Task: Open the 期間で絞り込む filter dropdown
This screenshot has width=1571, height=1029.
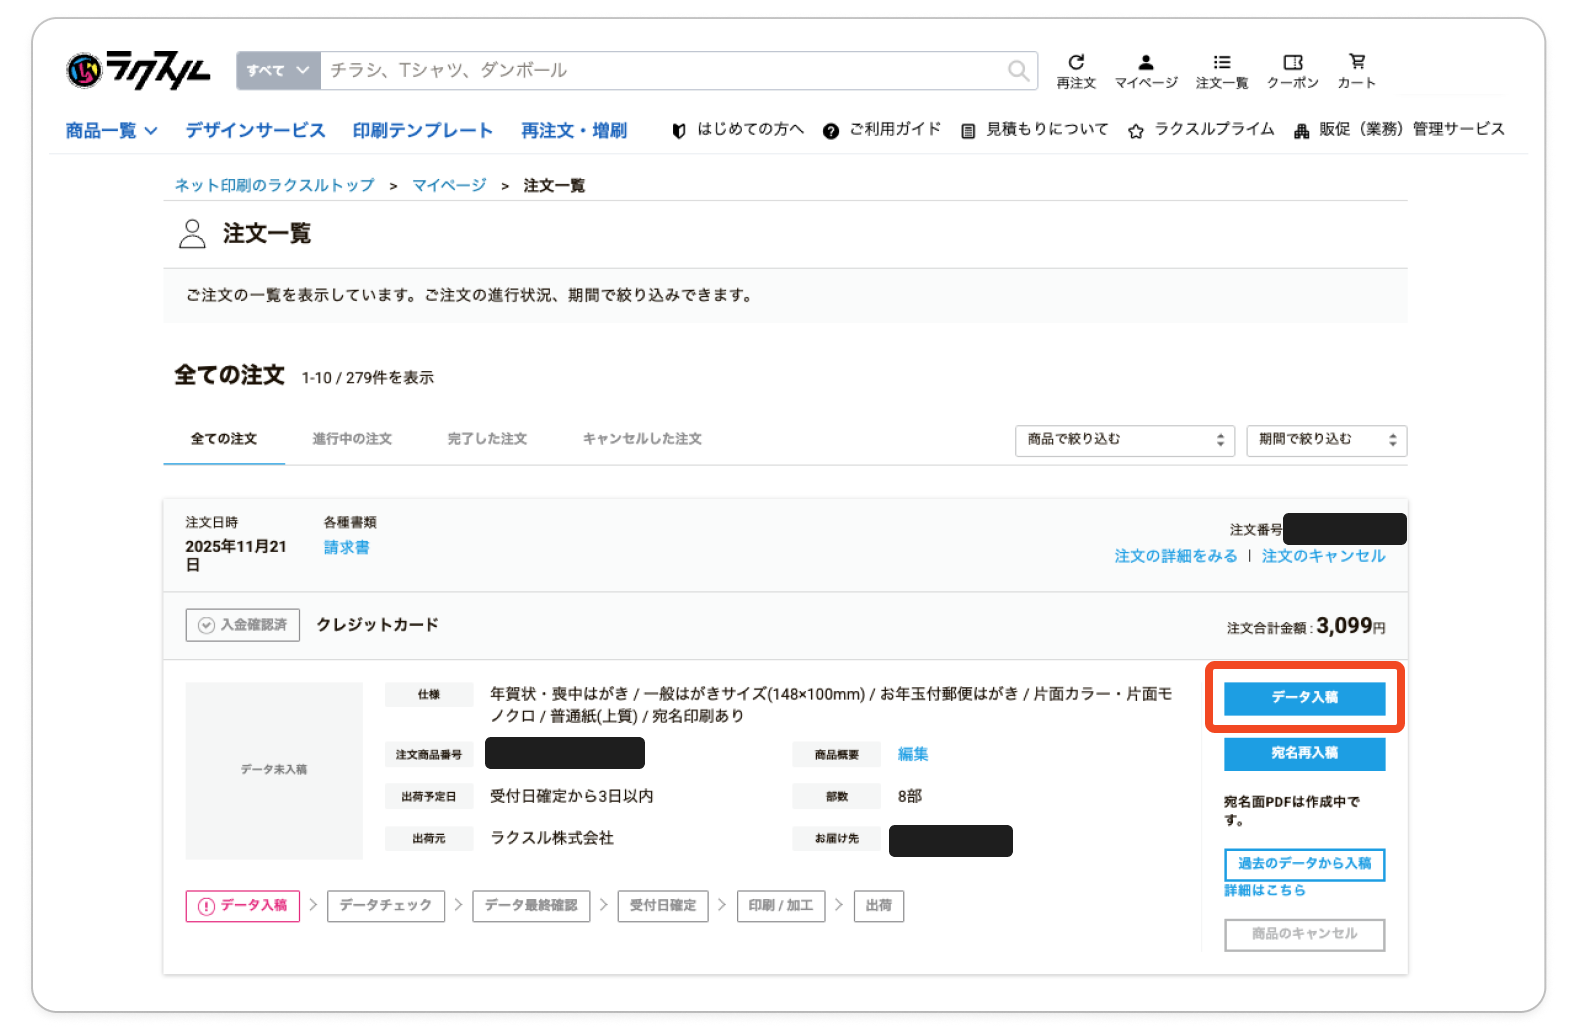Action: (1326, 440)
